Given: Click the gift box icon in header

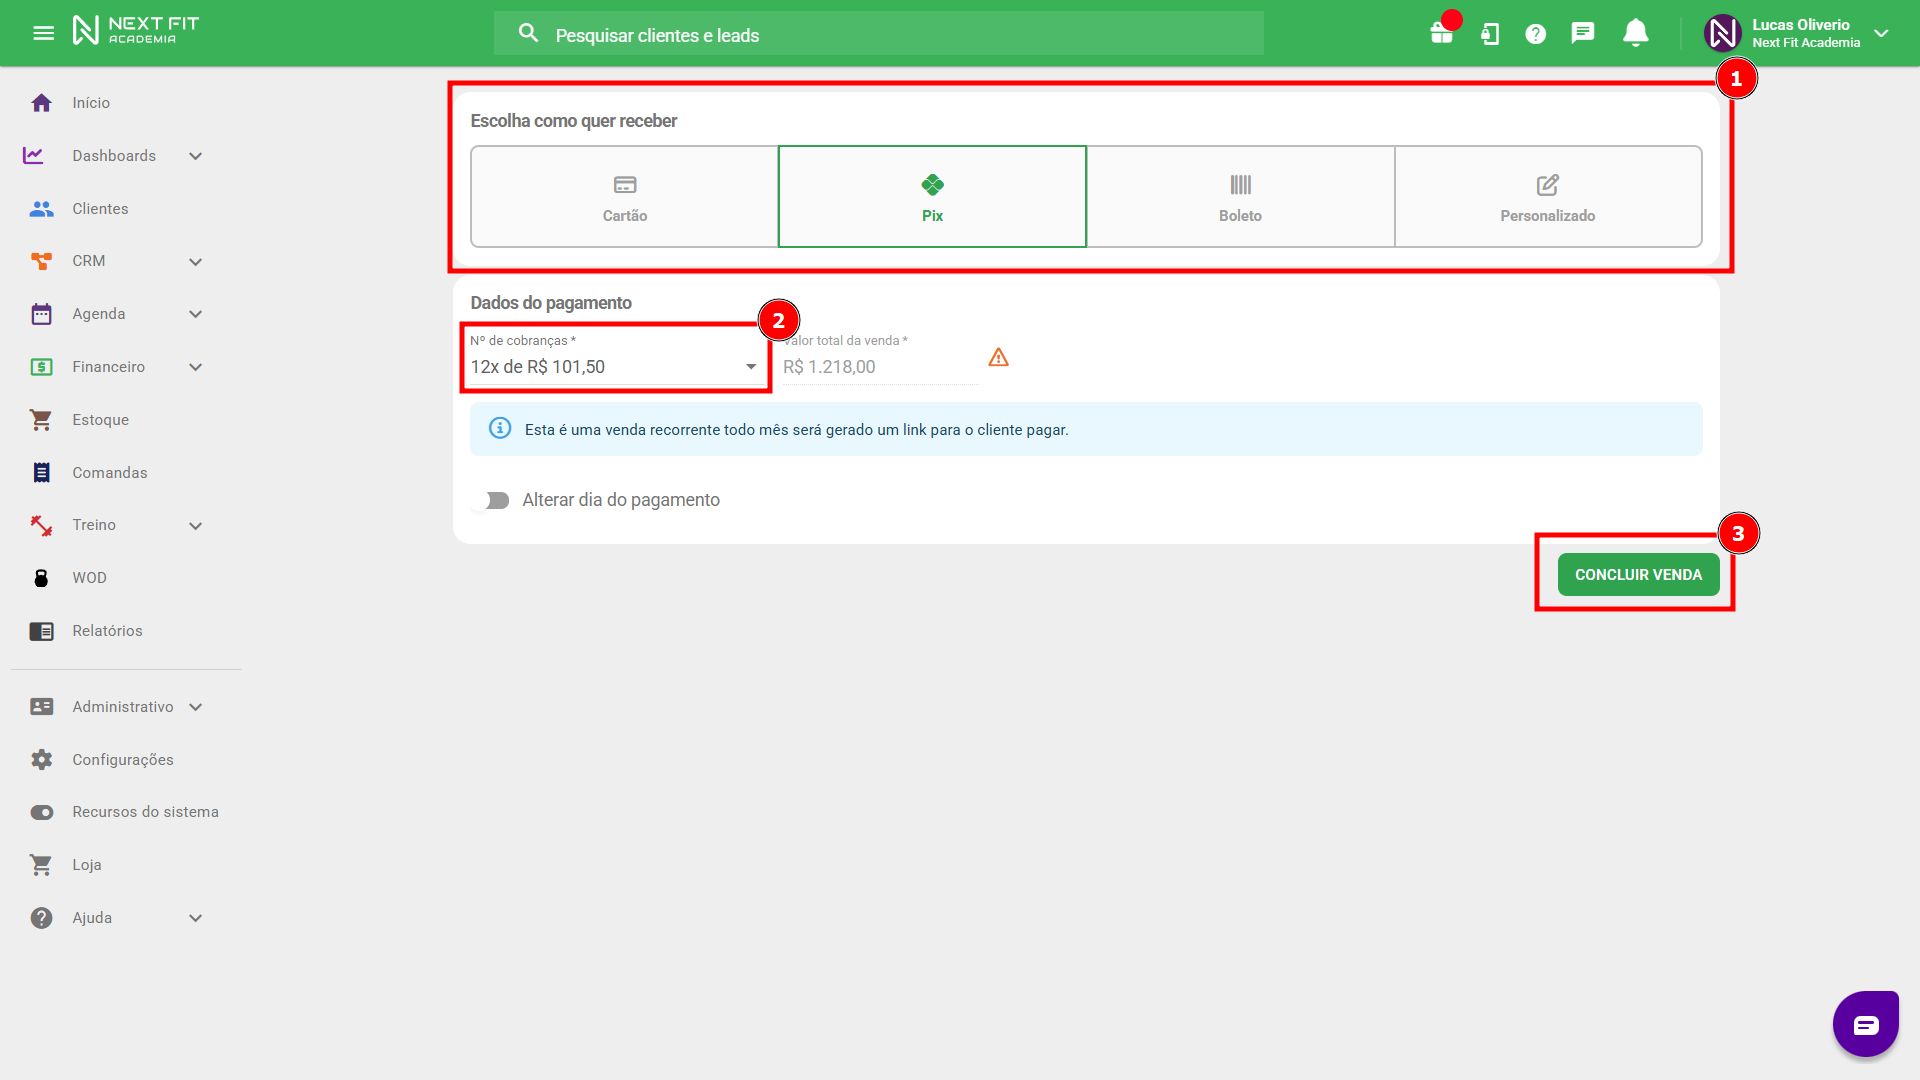Looking at the screenshot, I should pos(1441,33).
